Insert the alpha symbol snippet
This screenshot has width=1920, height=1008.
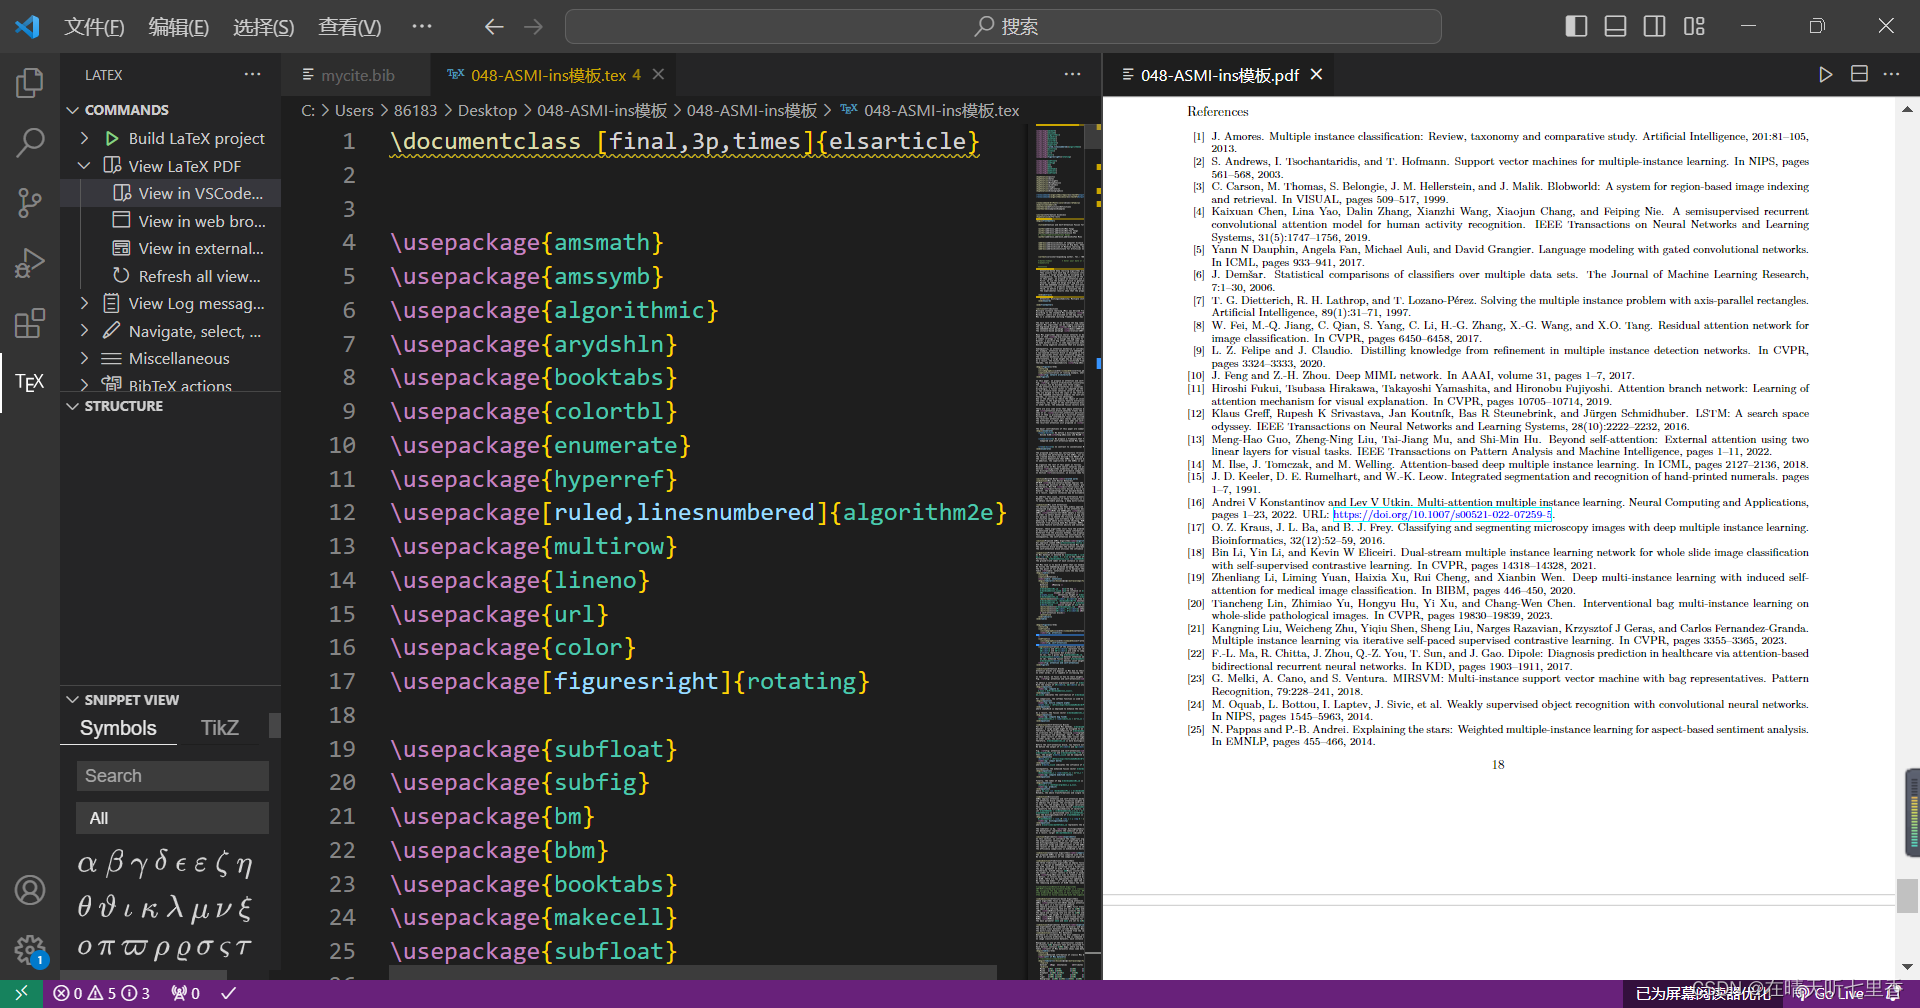point(88,863)
